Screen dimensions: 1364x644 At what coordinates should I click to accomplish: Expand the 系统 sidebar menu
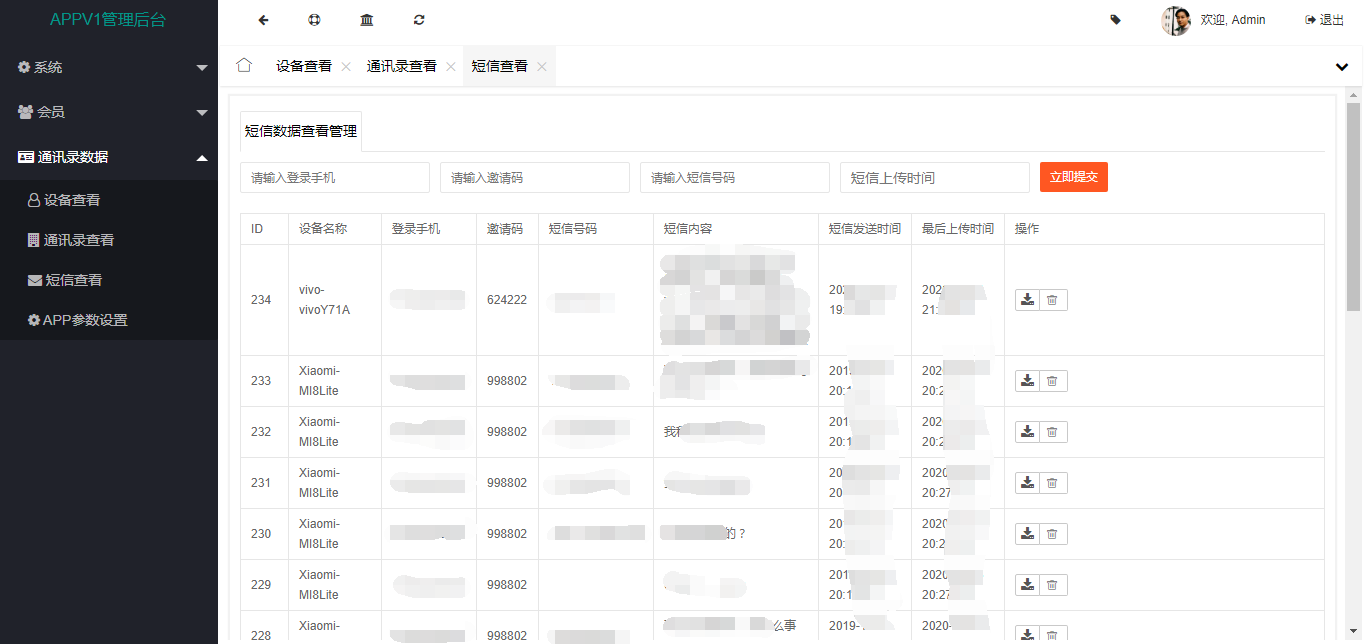(x=109, y=67)
